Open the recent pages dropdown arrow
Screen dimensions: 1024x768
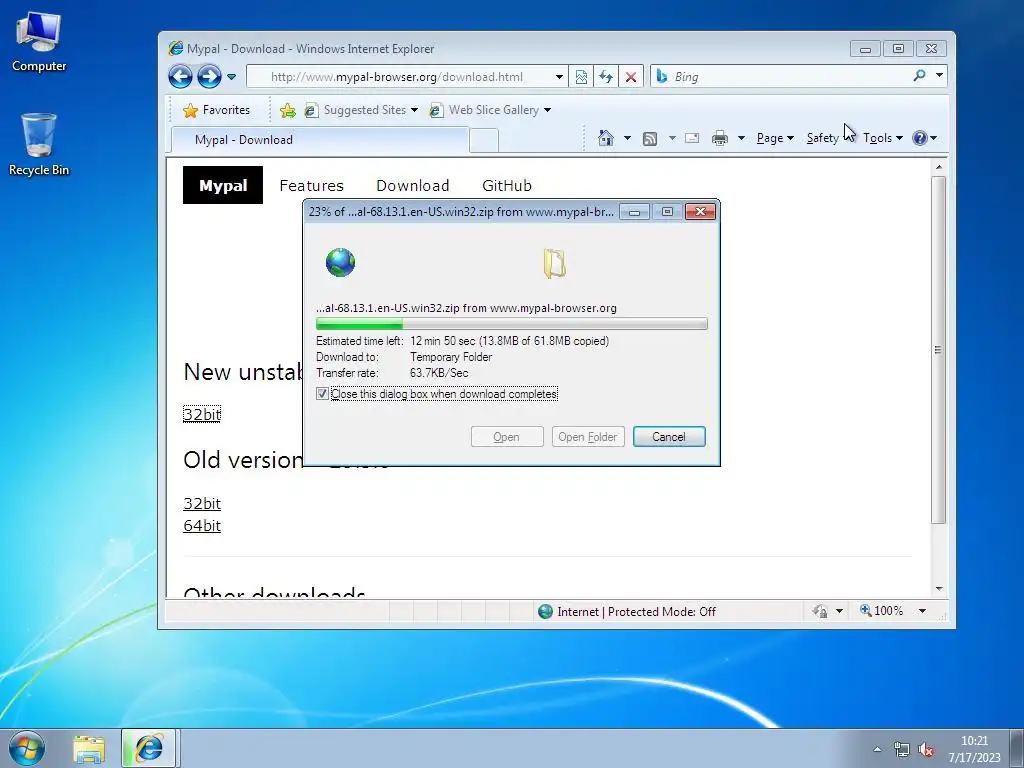tap(231, 77)
